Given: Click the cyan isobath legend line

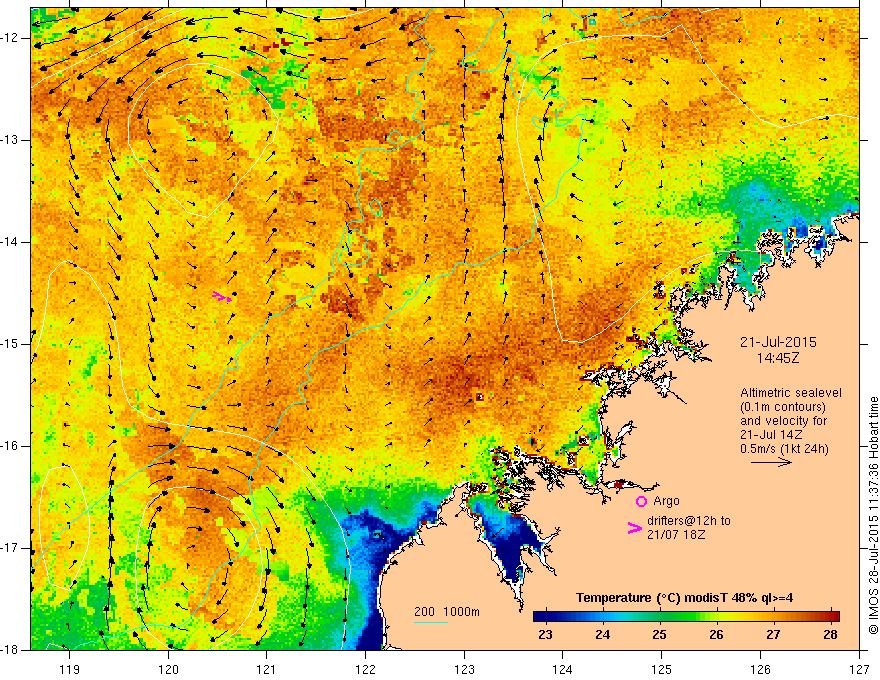Looking at the screenshot, I should tap(430, 622).
